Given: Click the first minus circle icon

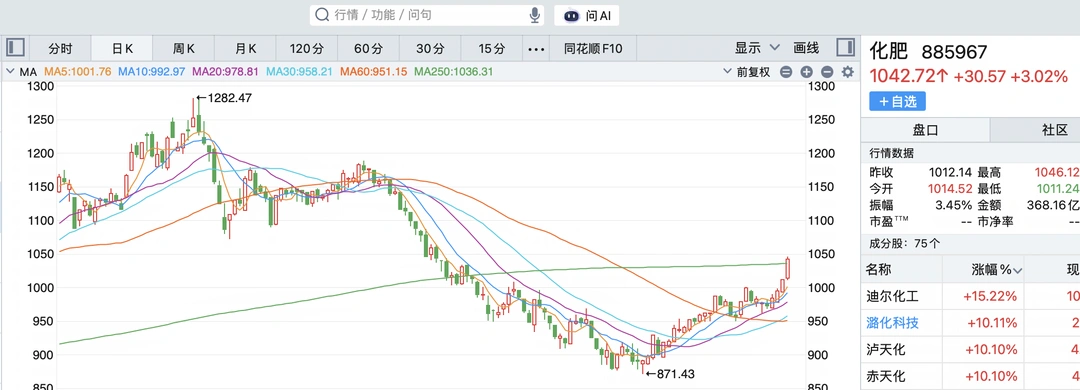Looking at the screenshot, I should (786, 72).
